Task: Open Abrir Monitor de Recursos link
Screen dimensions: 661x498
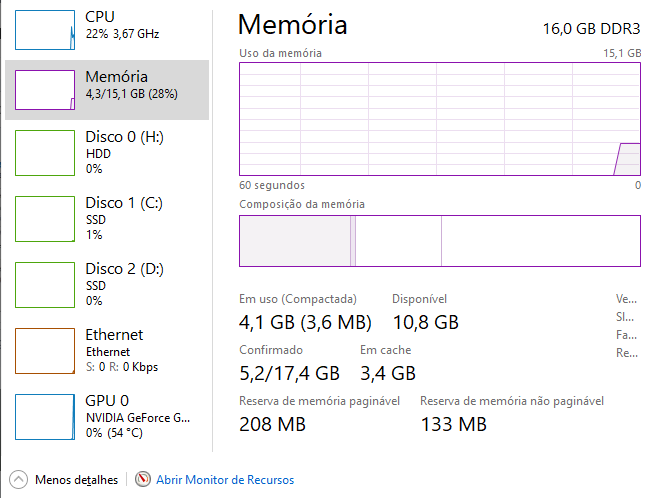Action: click(225, 480)
